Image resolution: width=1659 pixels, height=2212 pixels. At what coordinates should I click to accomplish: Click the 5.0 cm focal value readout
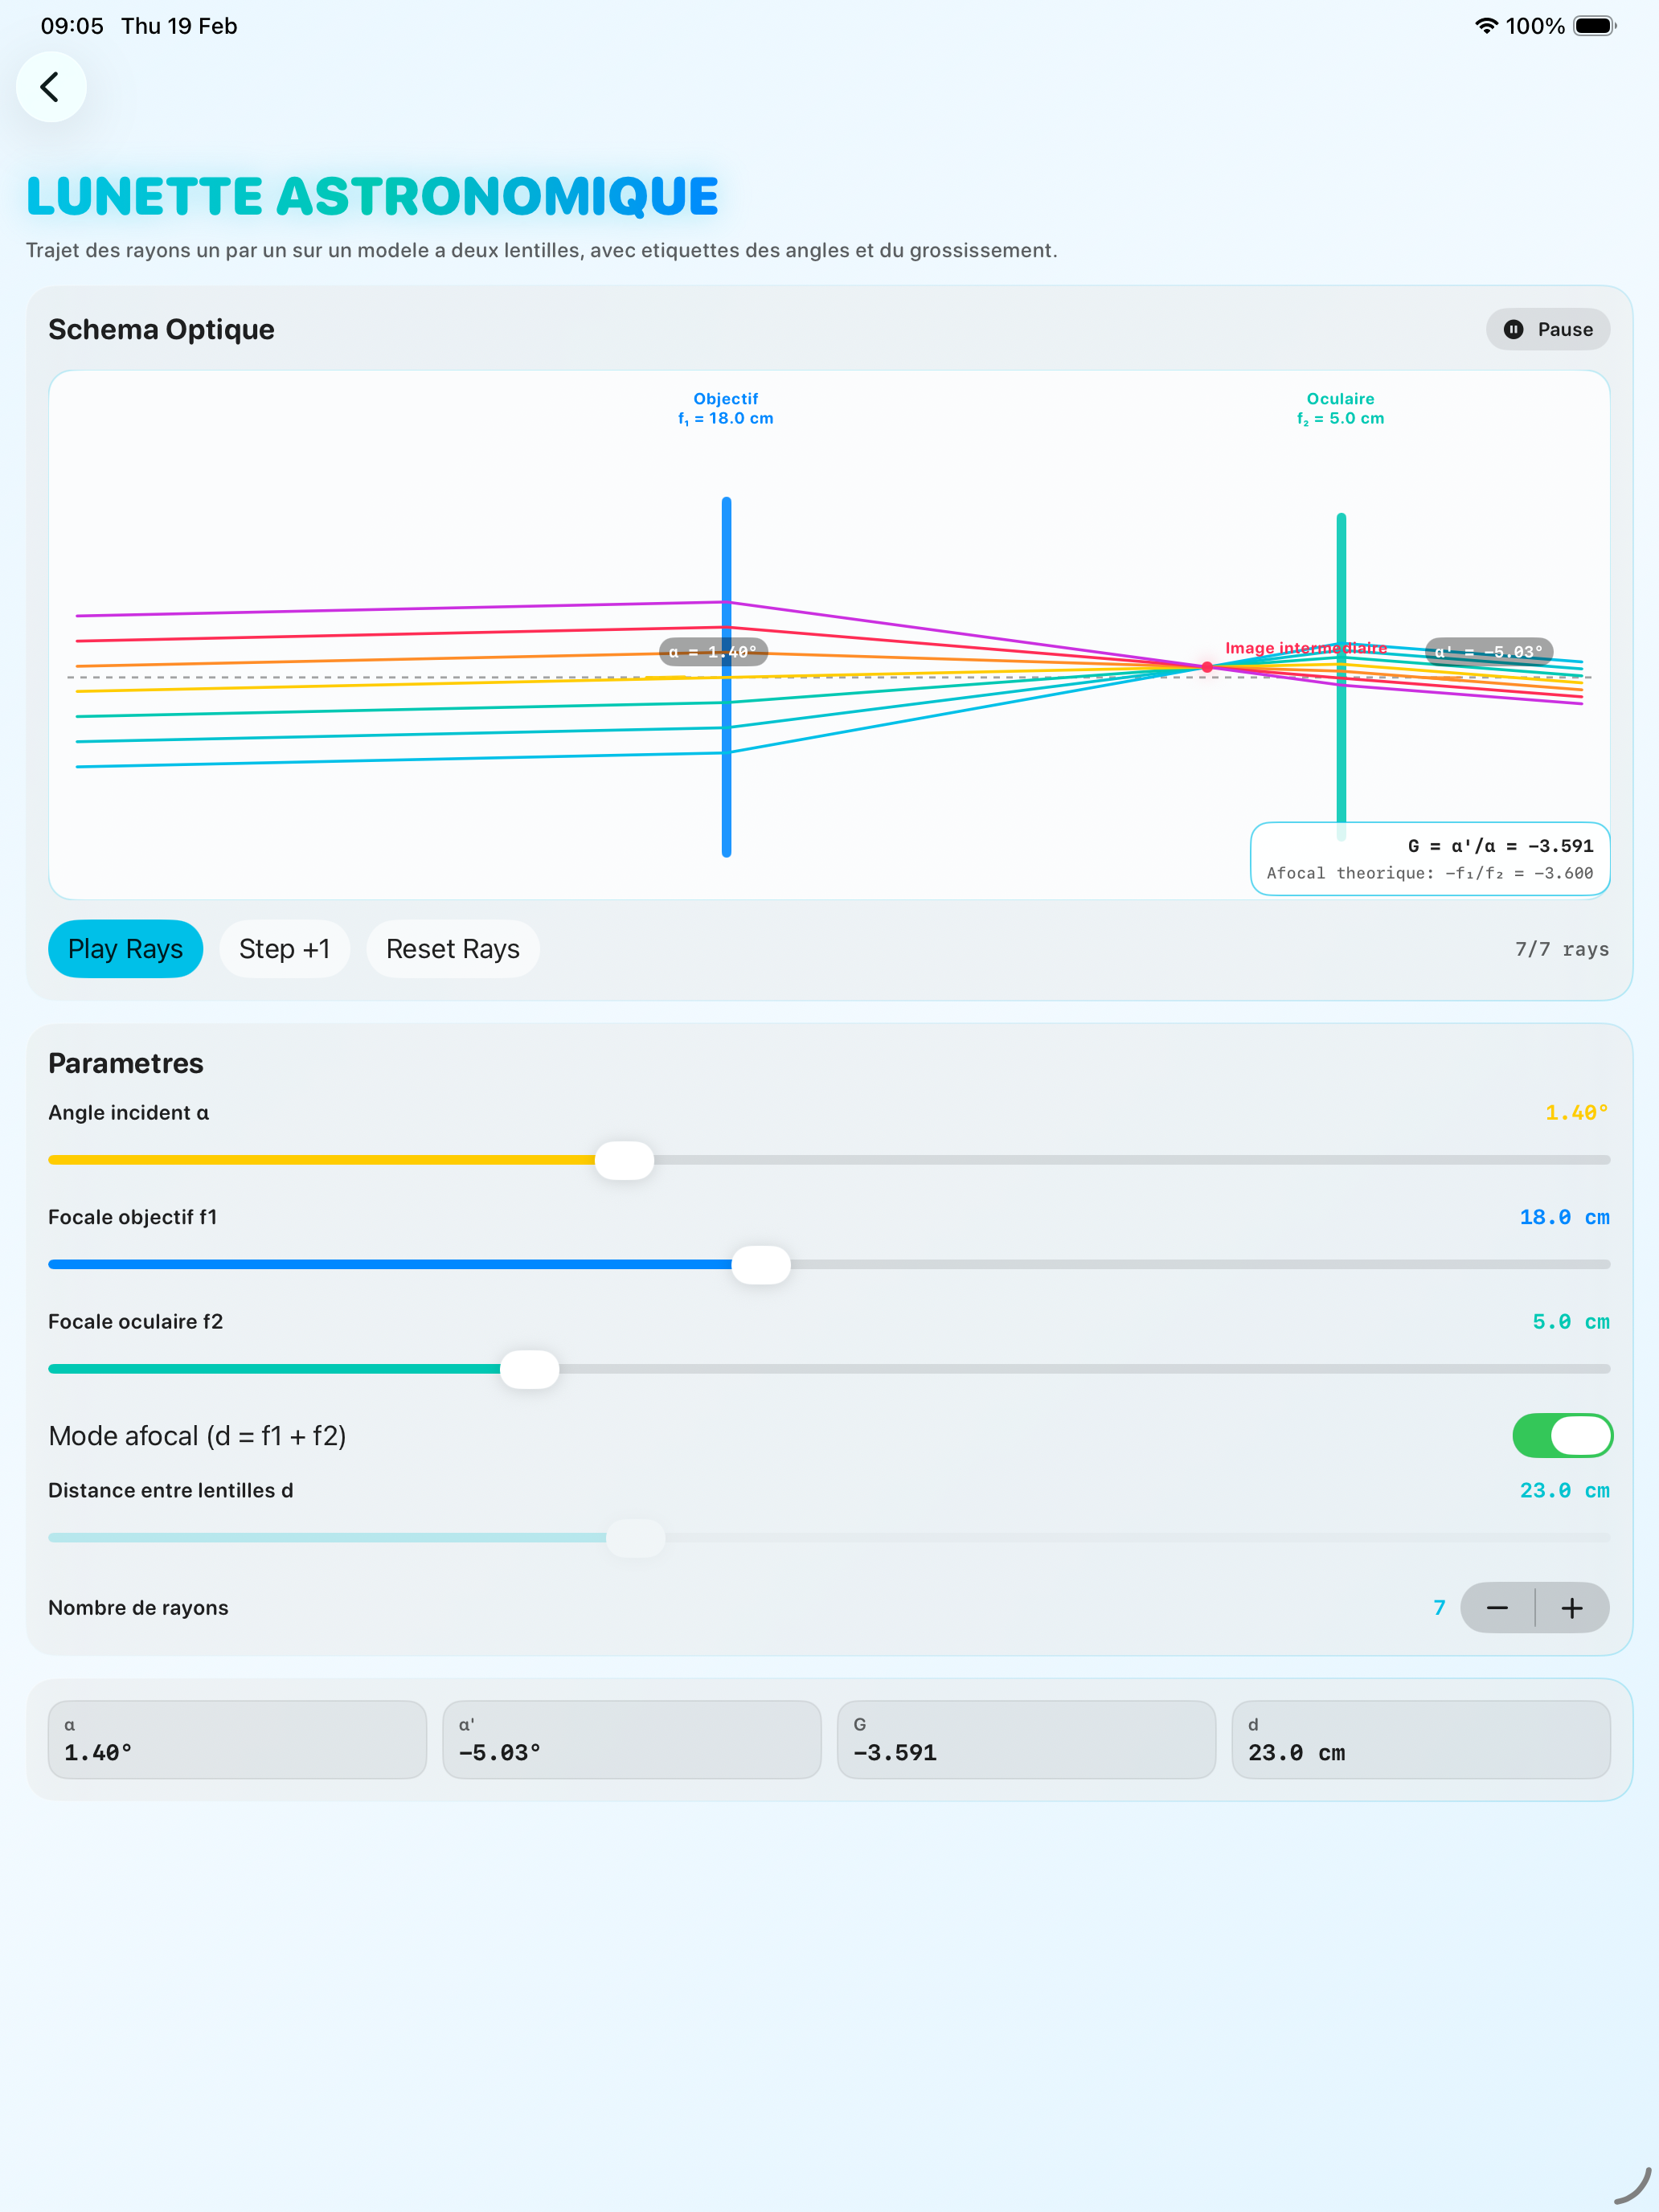click(1571, 1322)
